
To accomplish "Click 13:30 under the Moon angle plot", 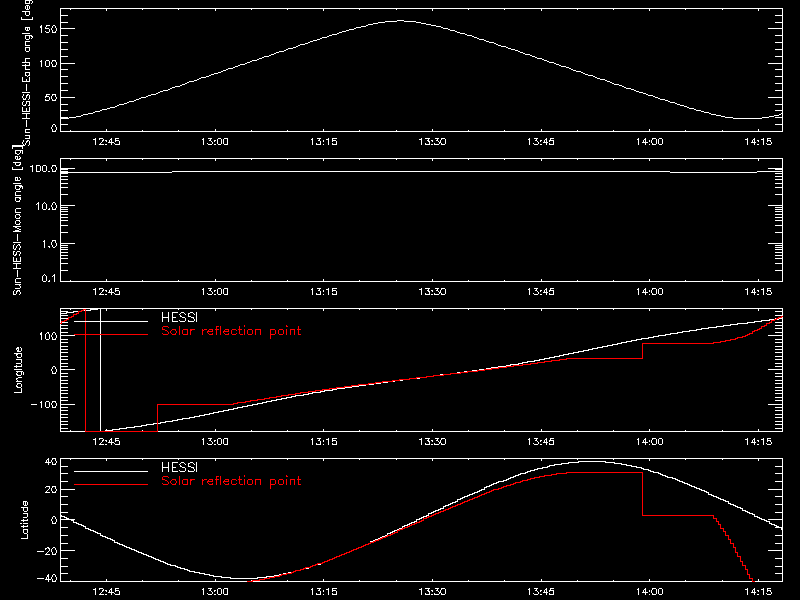I will pyautogui.click(x=432, y=292).
